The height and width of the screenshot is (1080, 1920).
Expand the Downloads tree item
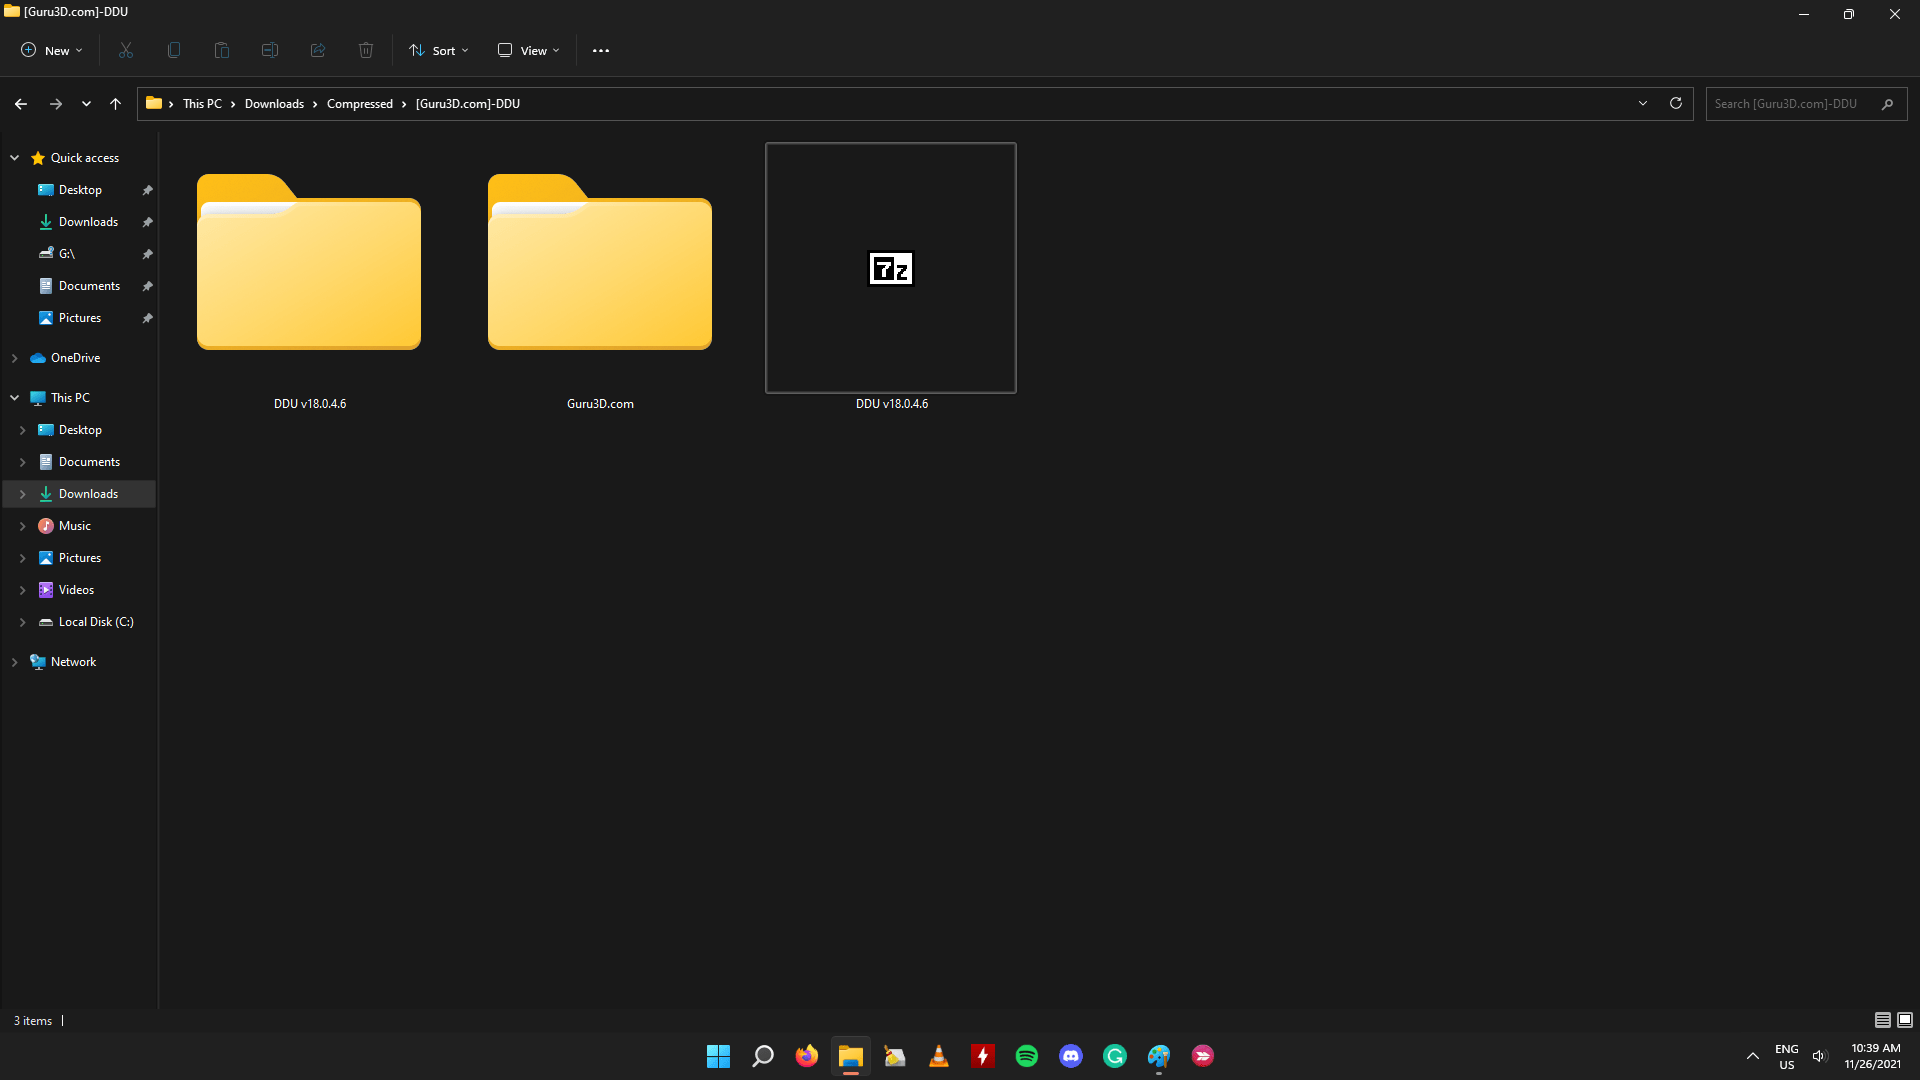pyautogui.click(x=21, y=493)
